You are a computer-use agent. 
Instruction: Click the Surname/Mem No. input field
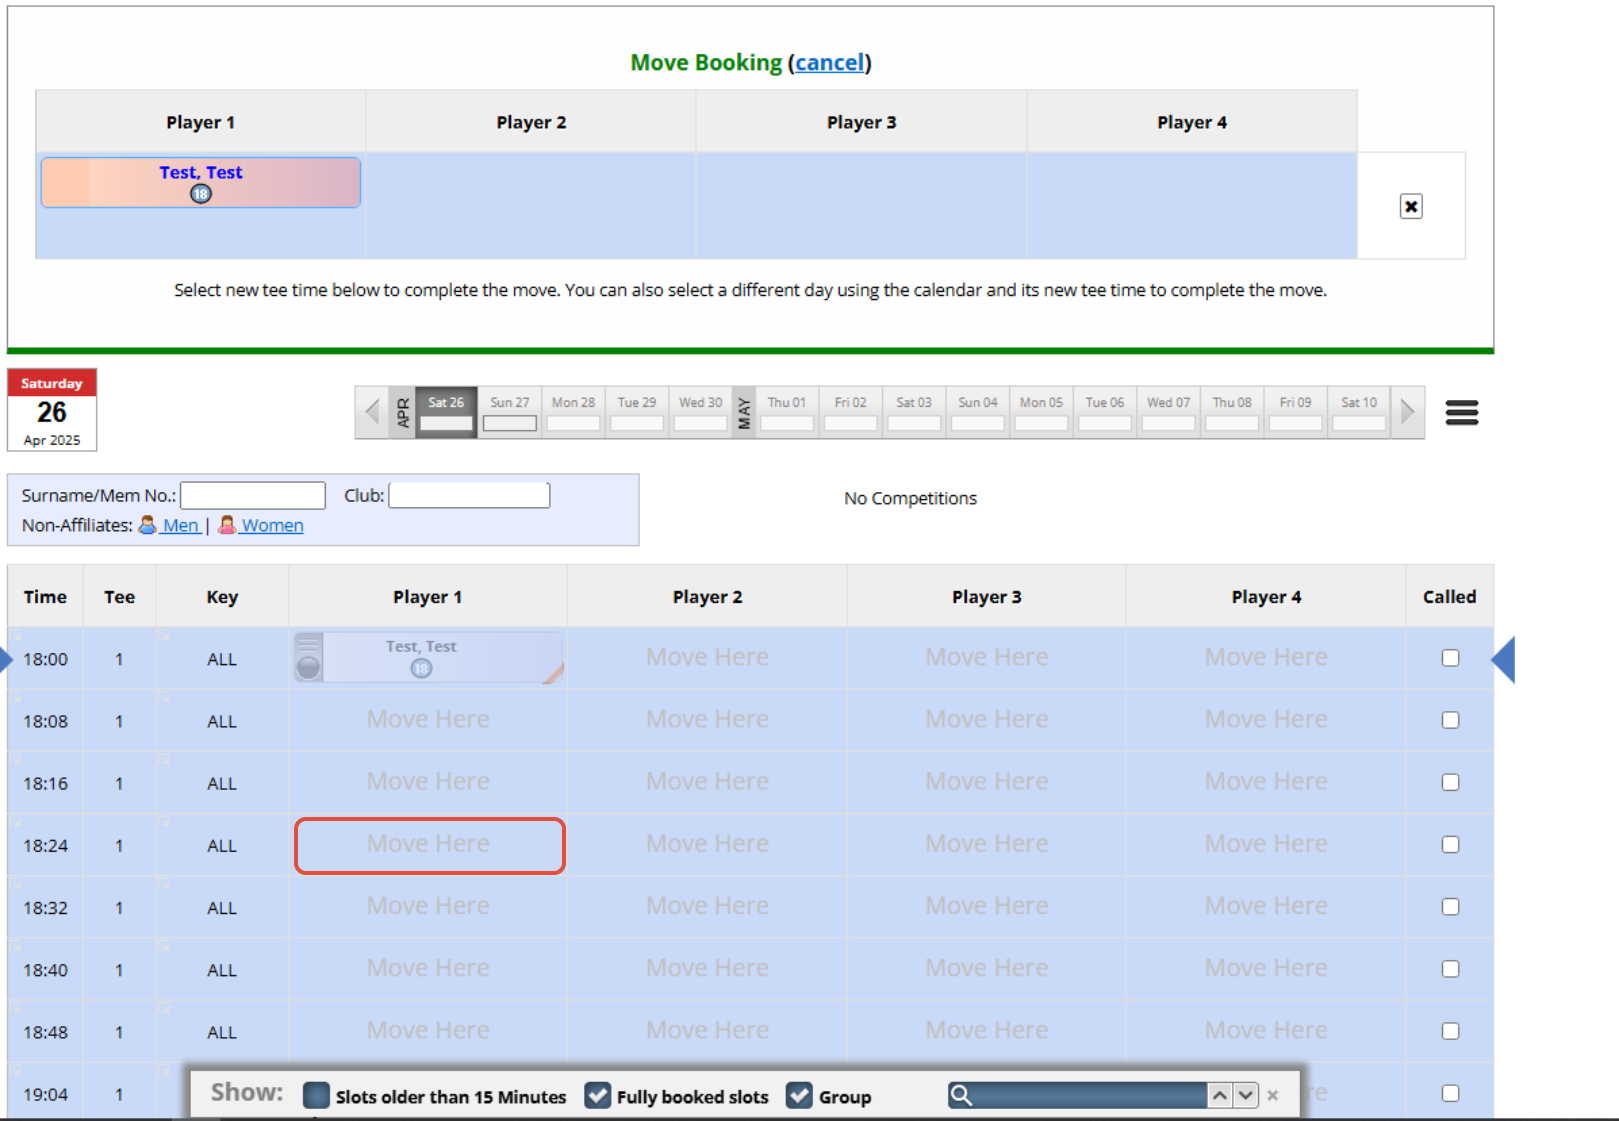pos(253,495)
